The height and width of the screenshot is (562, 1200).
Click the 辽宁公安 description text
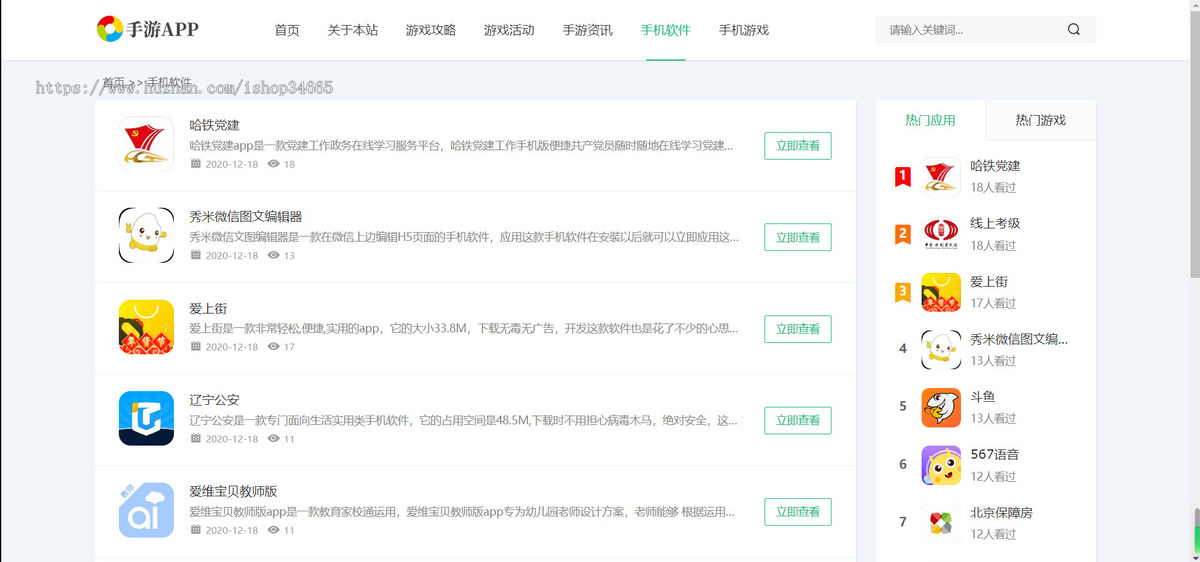(464, 421)
